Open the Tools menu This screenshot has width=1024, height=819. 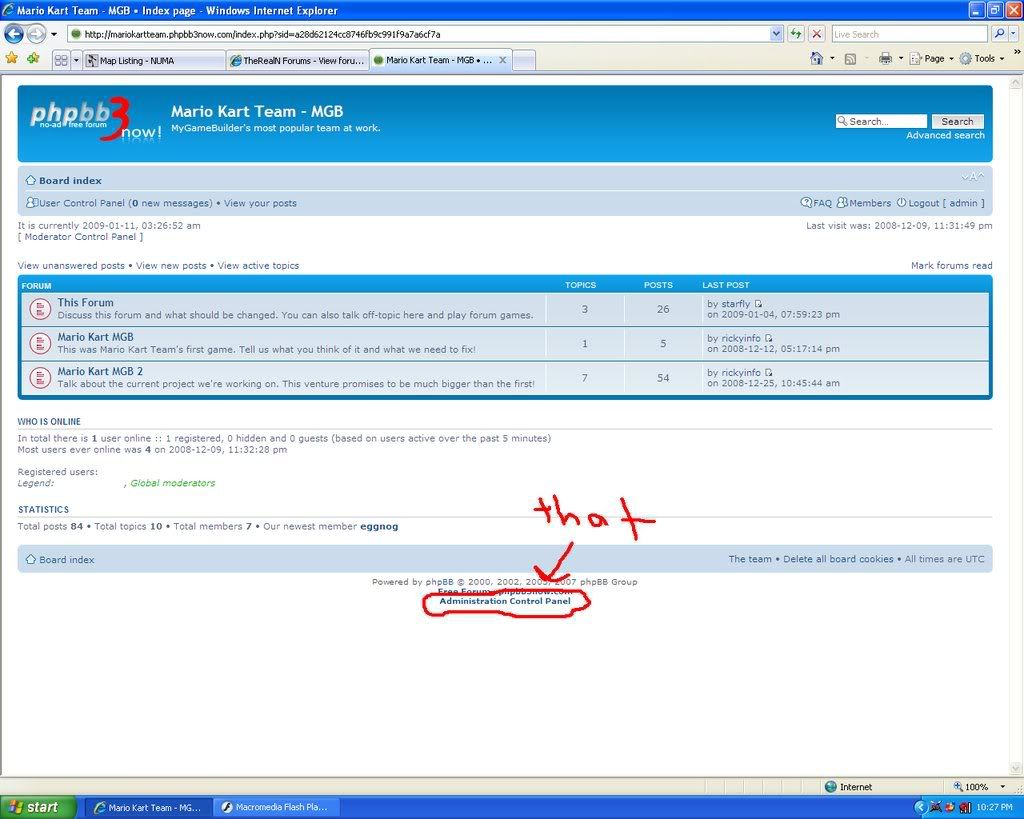(x=982, y=59)
